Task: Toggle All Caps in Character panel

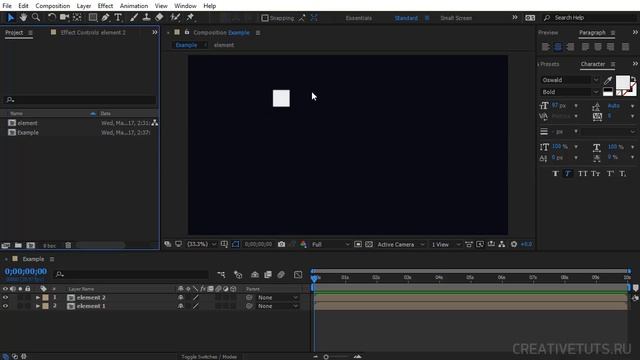Action: 582,173
